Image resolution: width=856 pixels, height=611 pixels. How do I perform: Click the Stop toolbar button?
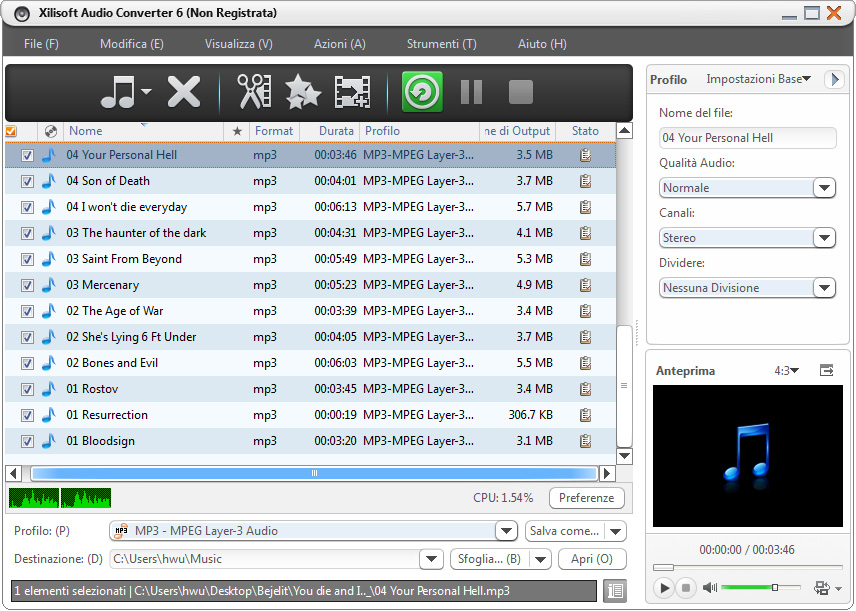(x=520, y=92)
